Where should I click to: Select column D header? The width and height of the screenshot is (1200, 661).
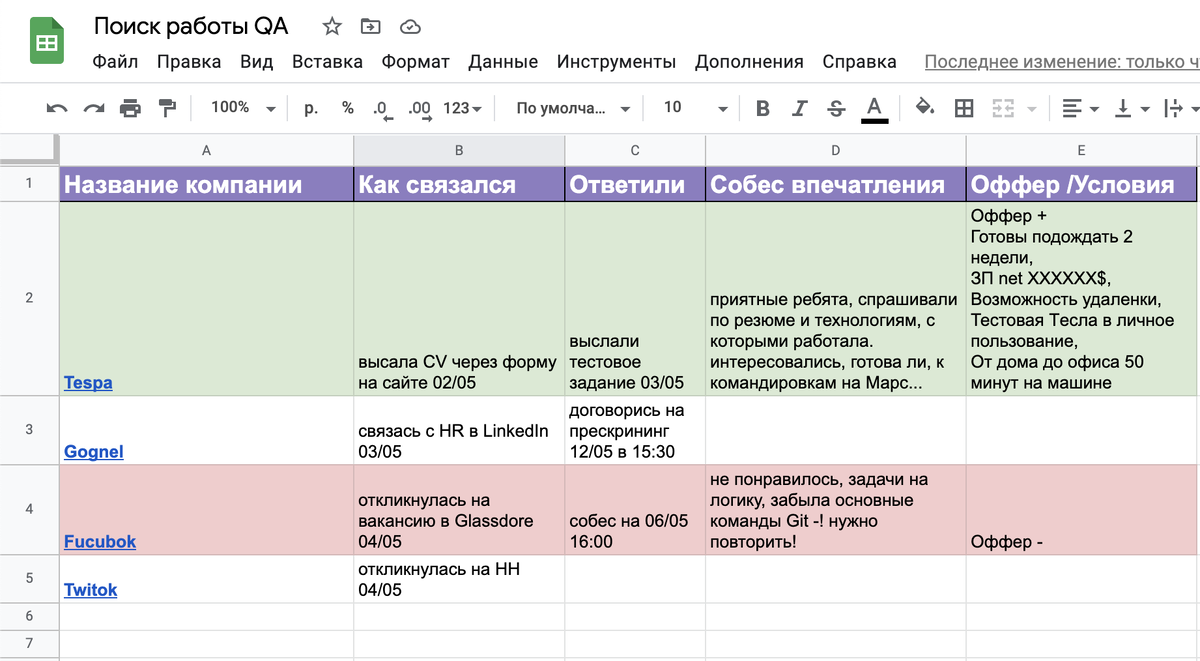coord(836,151)
